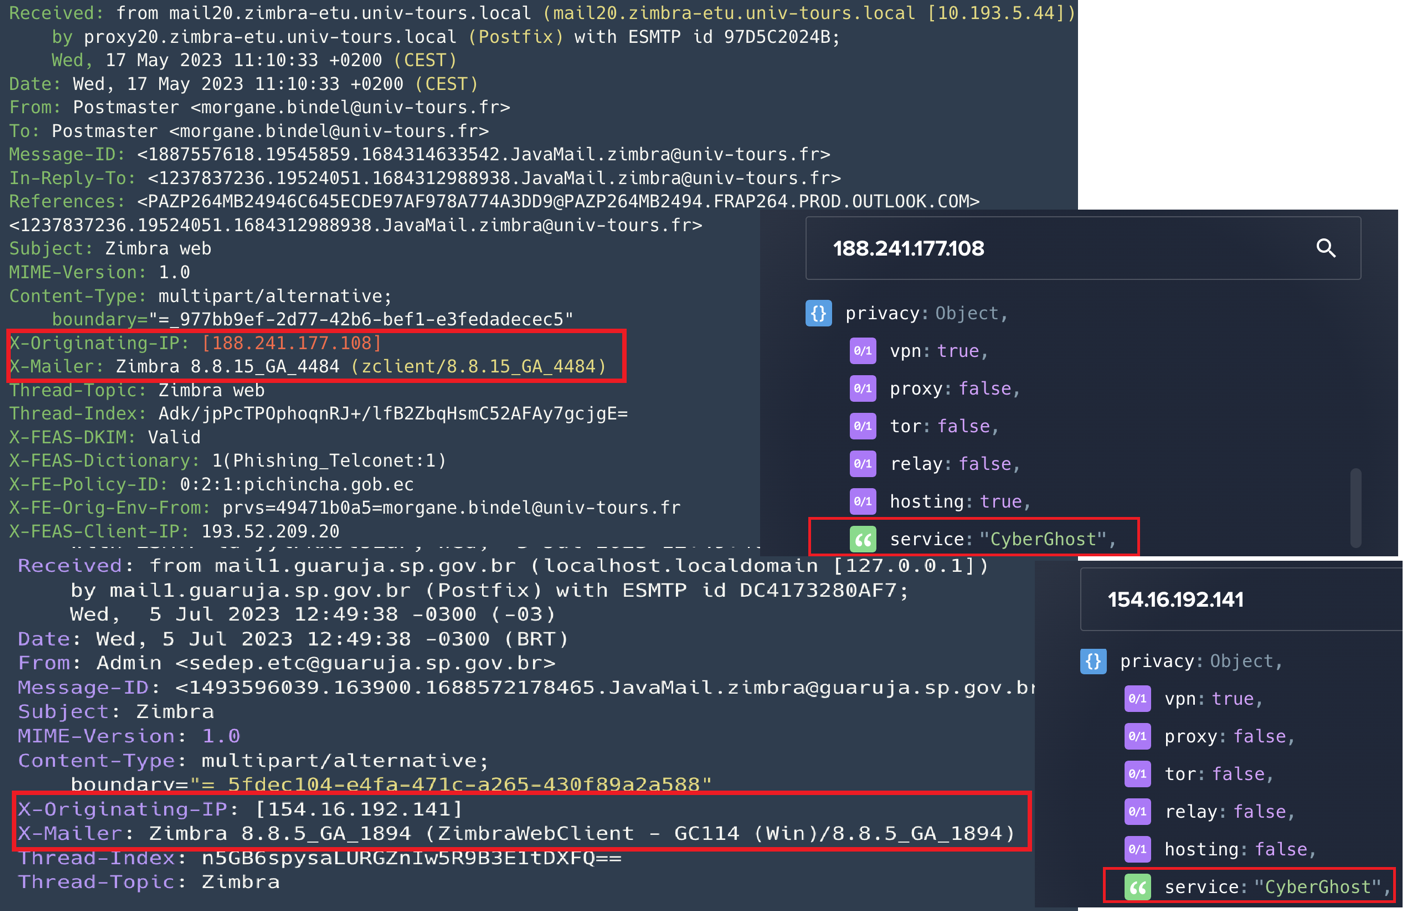Click the Date: Wed, 5 Jul 2023 line
This screenshot has height=911, width=1405.
[x=293, y=639]
